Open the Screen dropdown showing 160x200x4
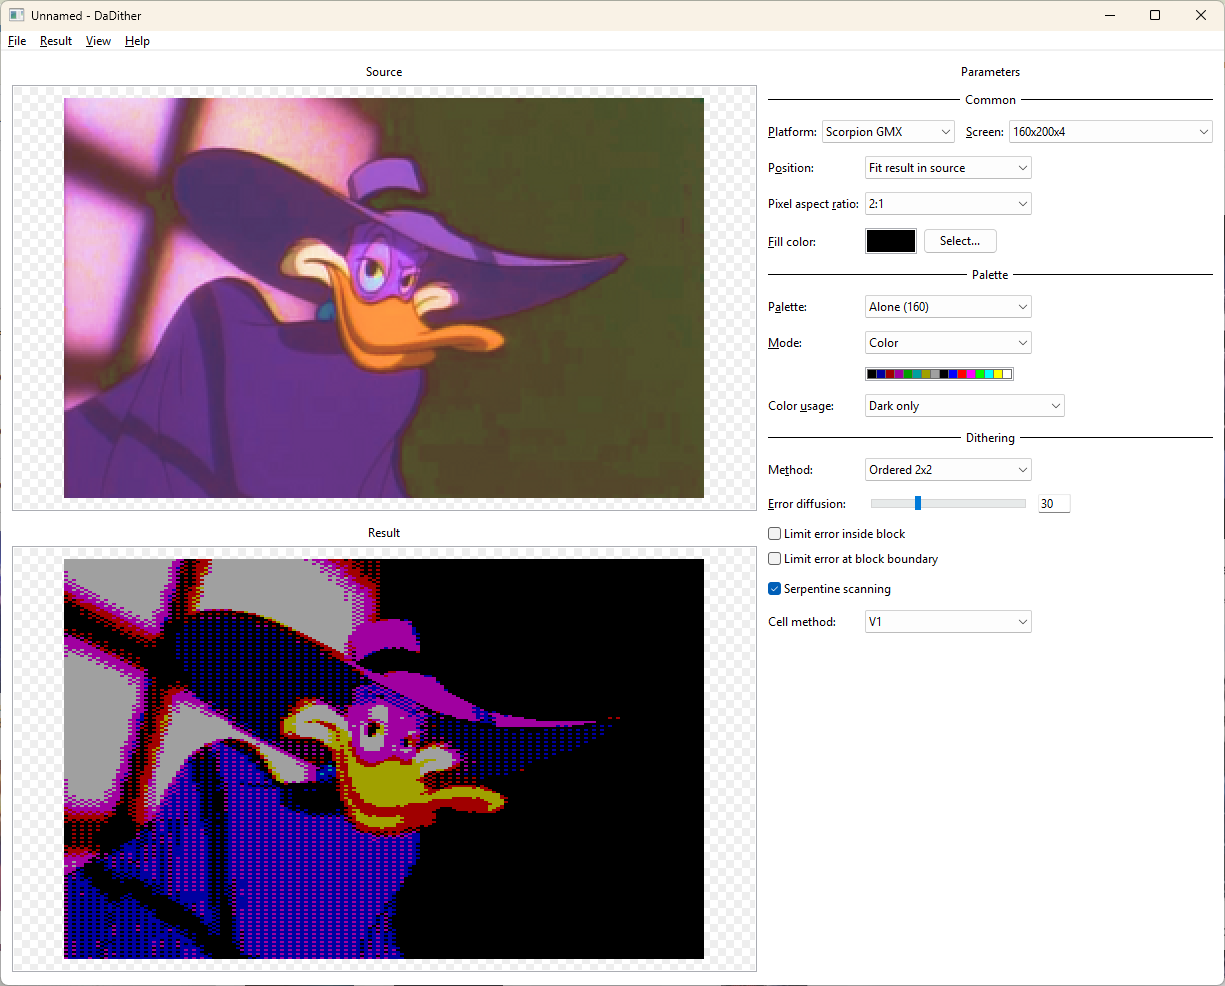This screenshot has width=1225, height=986. click(x=1111, y=132)
